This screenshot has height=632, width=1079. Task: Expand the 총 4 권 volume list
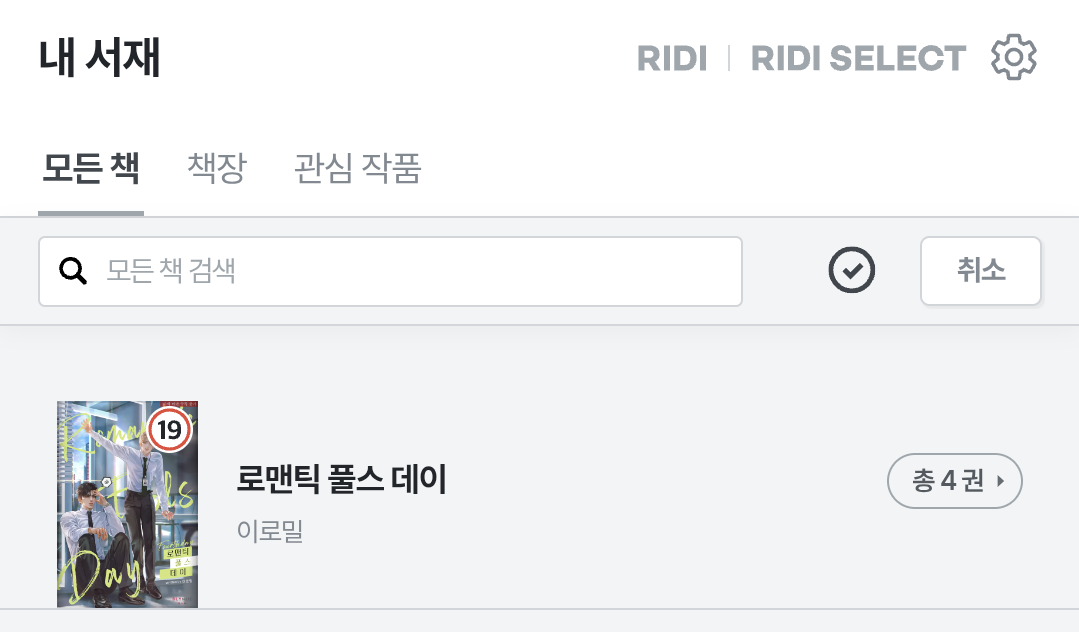point(954,481)
